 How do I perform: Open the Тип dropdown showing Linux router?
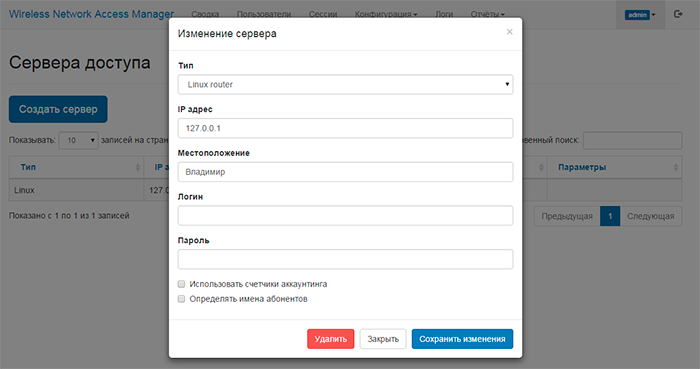pyautogui.click(x=345, y=84)
